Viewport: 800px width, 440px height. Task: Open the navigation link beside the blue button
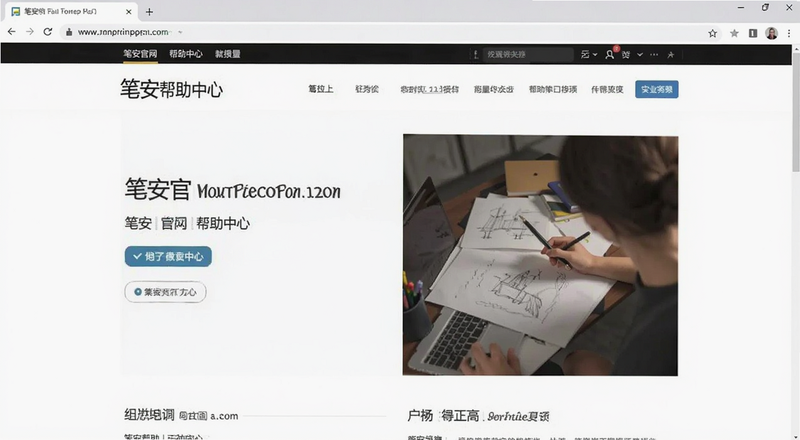tap(607, 89)
